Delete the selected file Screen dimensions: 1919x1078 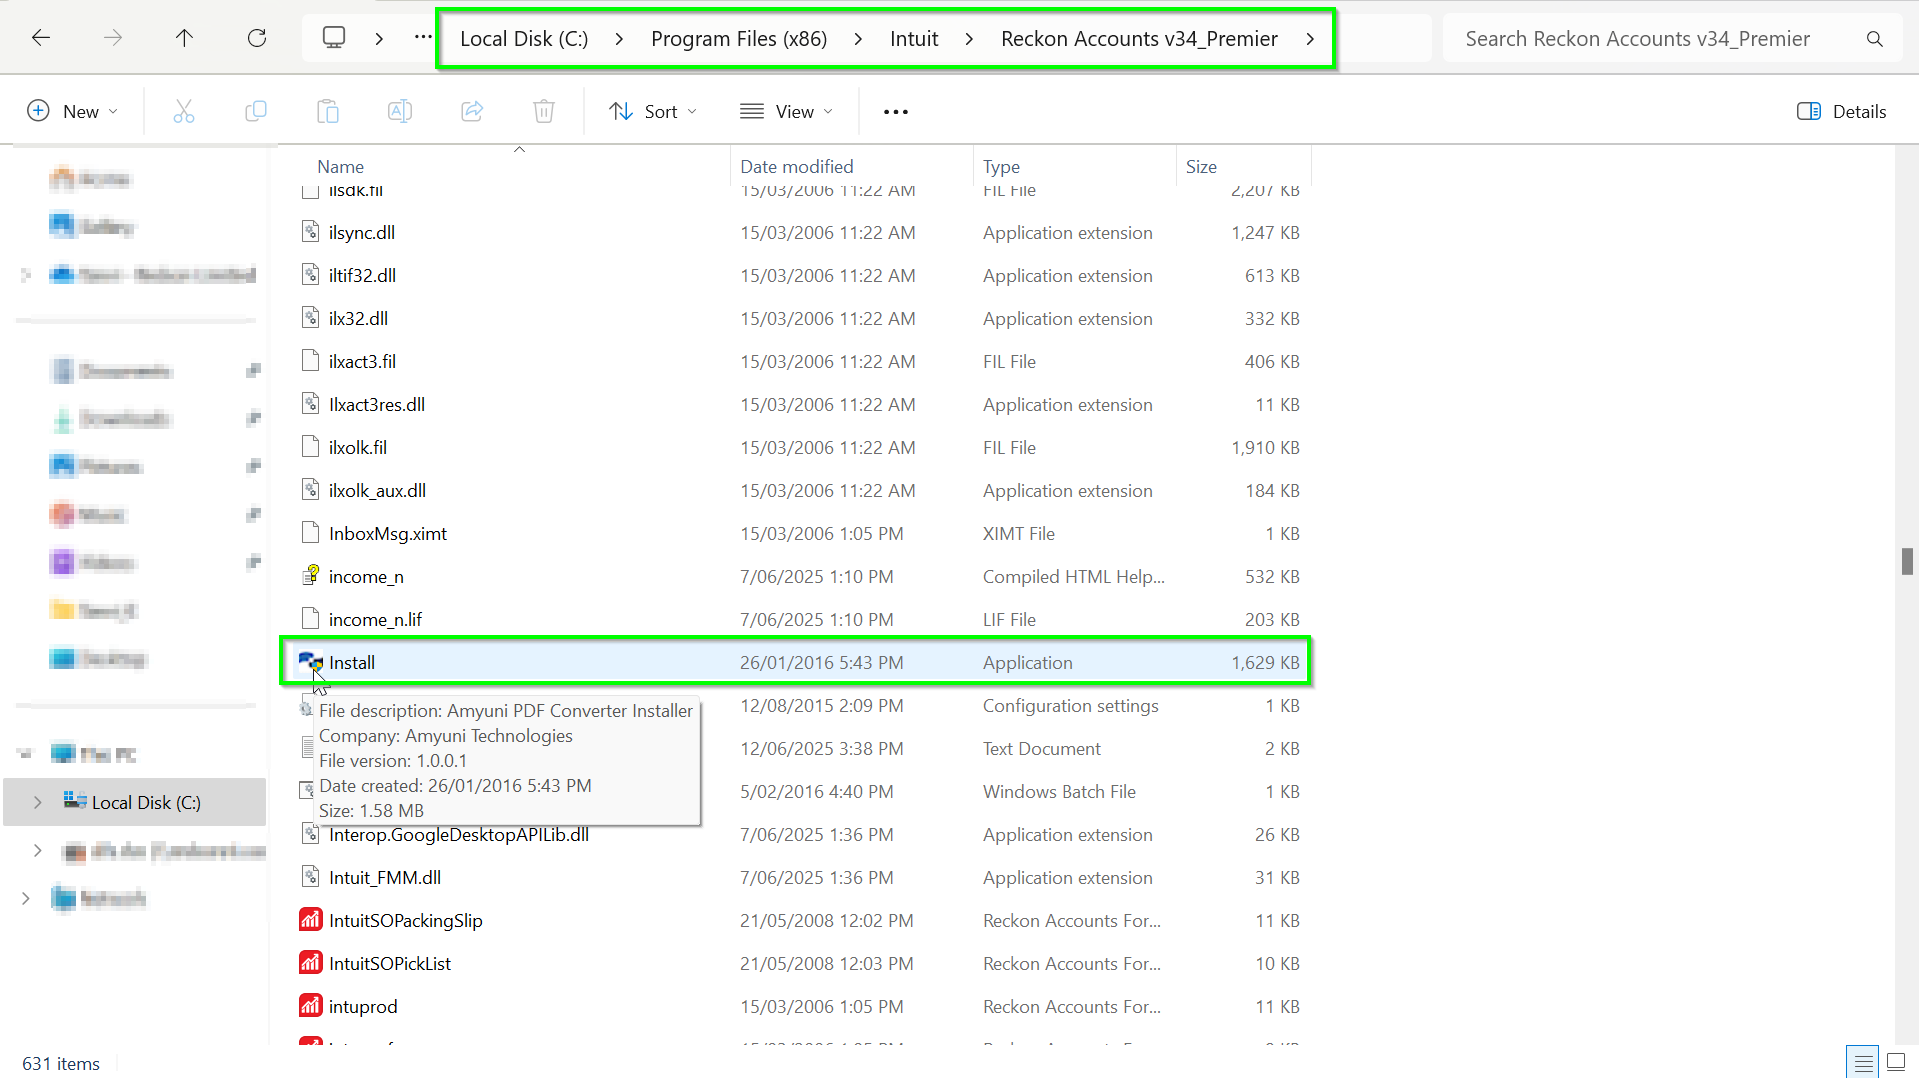point(544,111)
